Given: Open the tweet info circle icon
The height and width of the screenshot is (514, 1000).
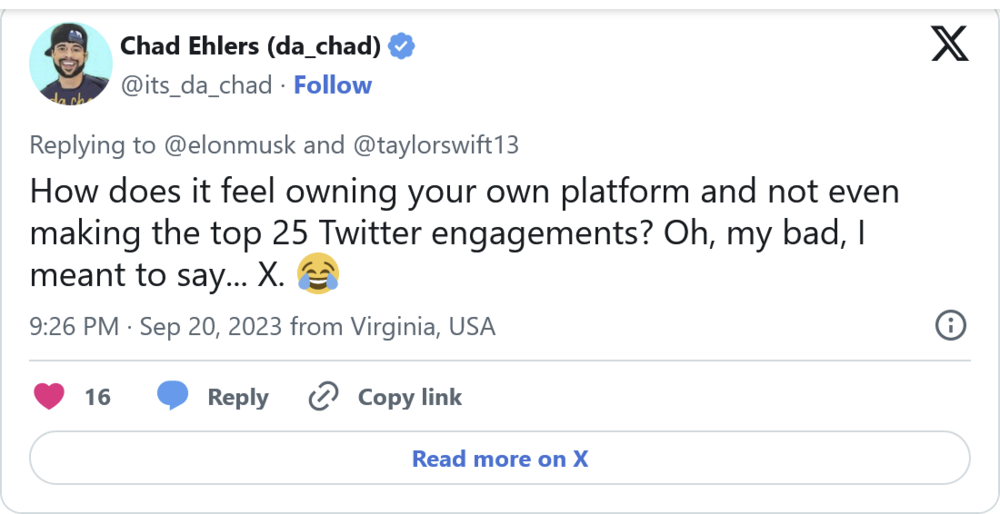Looking at the screenshot, I should click(x=949, y=325).
